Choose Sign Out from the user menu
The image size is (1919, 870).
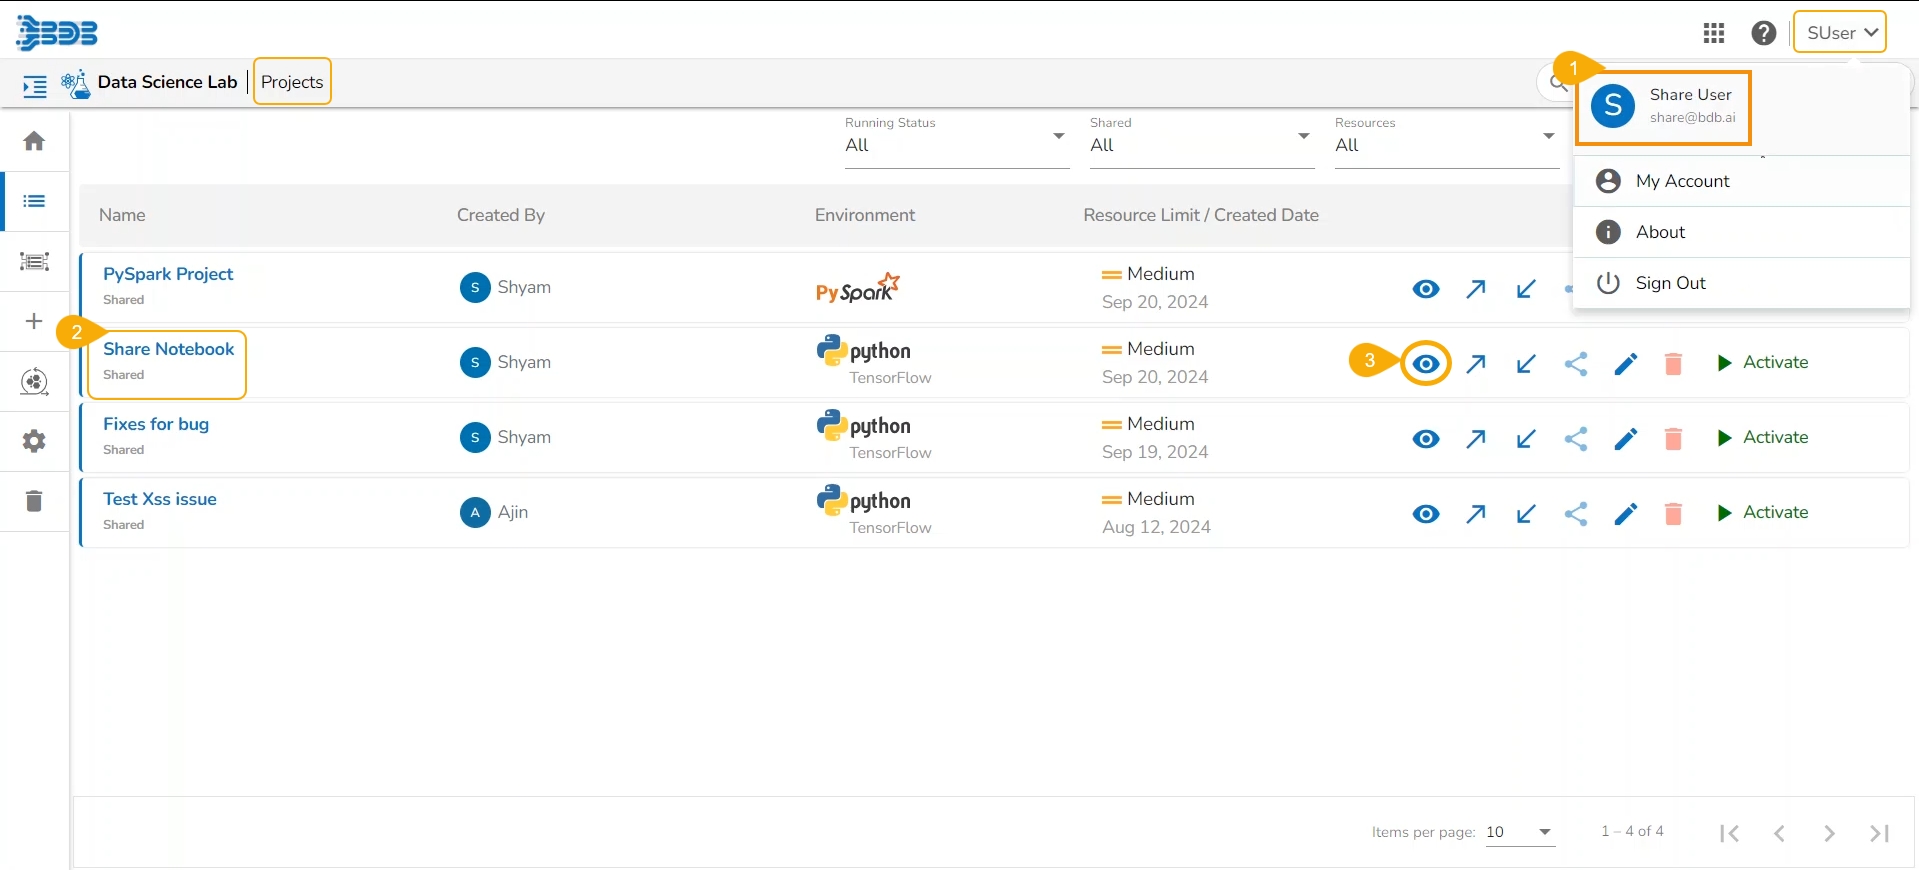(x=1670, y=283)
